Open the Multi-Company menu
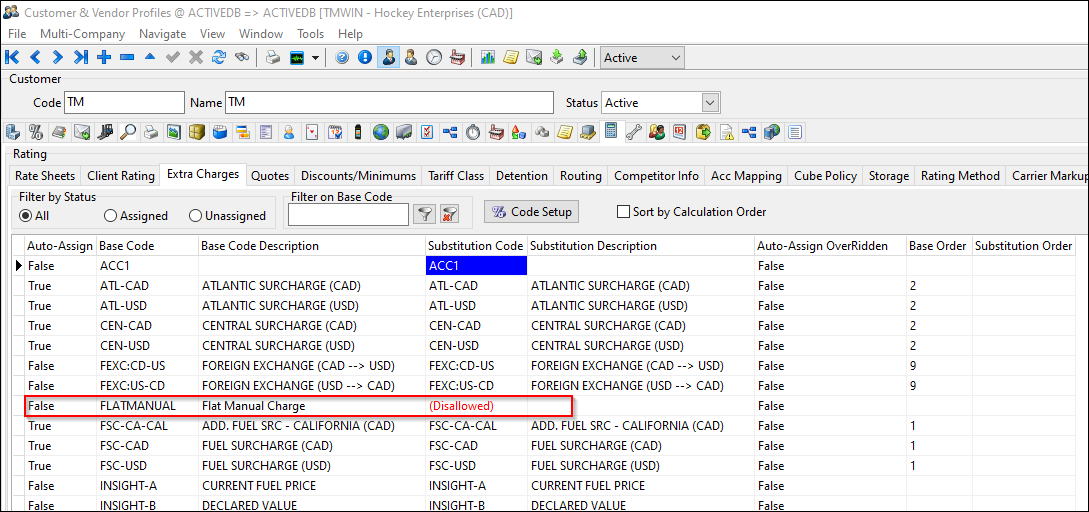The width and height of the screenshot is (1089, 512). tap(83, 34)
